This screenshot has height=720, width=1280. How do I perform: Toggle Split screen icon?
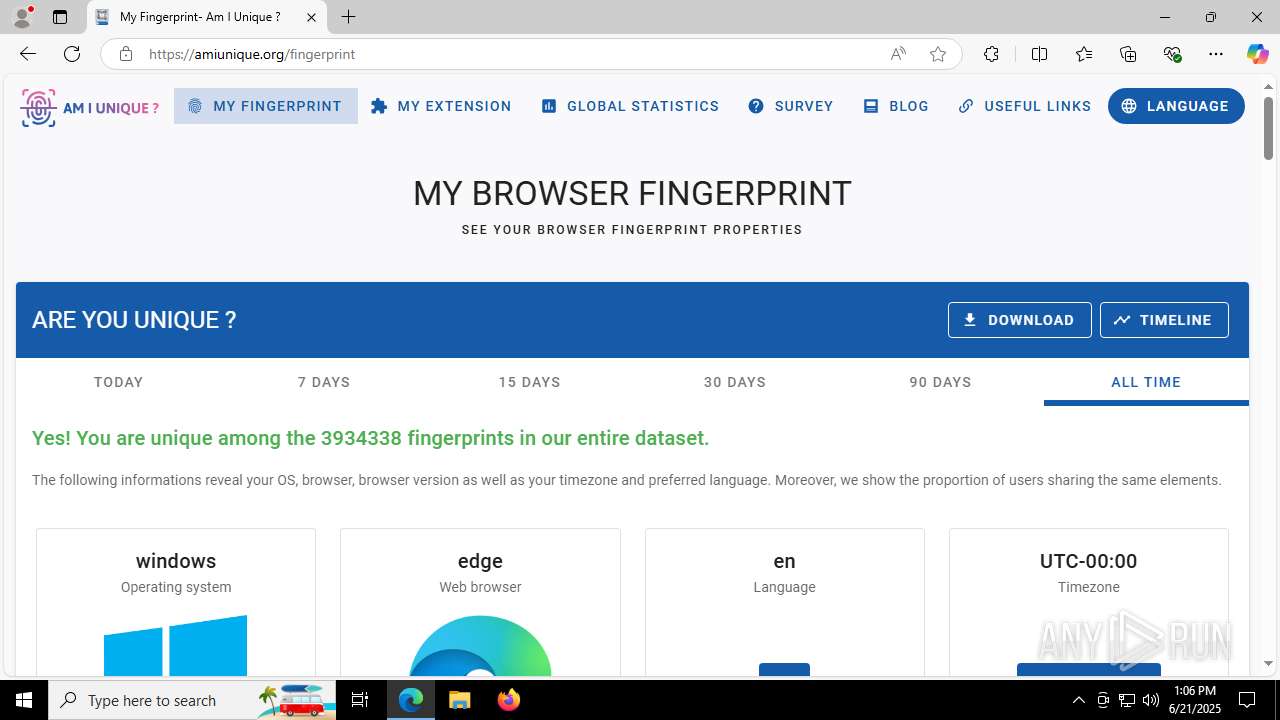pyautogui.click(x=1039, y=54)
